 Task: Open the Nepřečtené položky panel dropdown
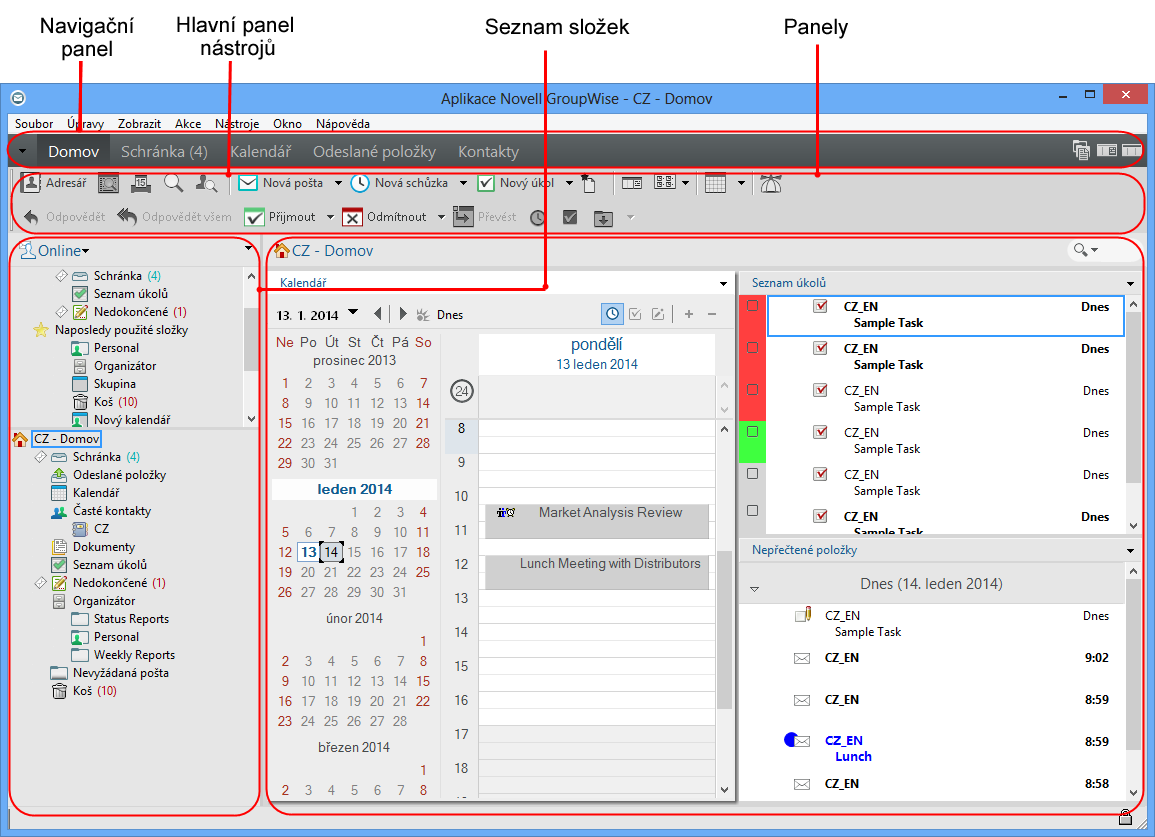[x=1131, y=551]
